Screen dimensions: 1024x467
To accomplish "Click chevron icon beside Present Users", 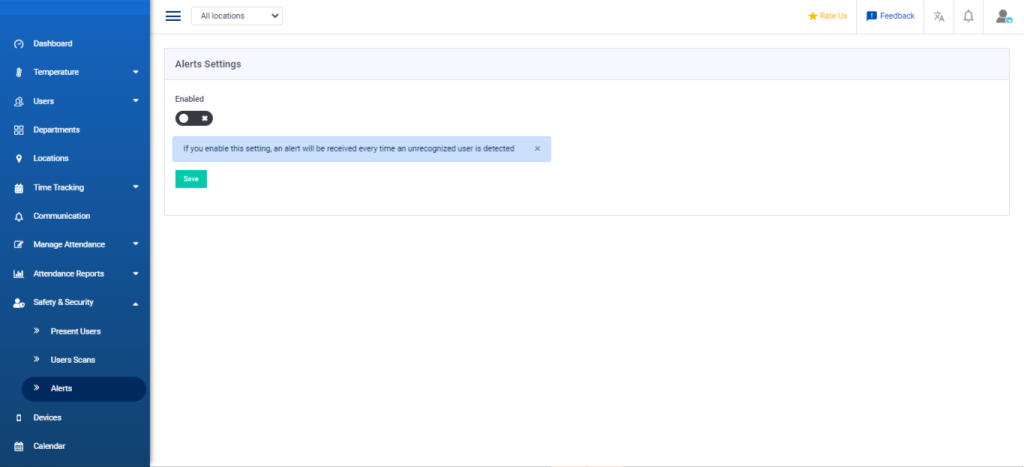I will pyautogui.click(x=37, y=331).
